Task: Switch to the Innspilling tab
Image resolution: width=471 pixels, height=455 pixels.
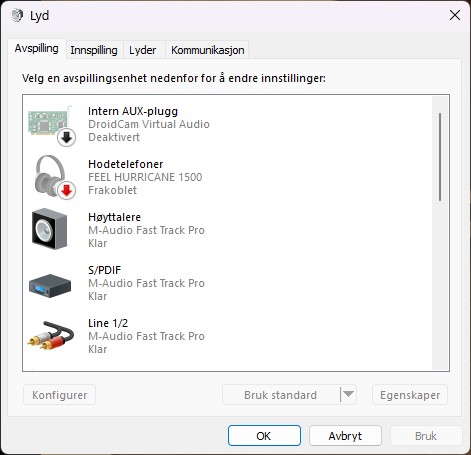Action: [x=94, y=50]
